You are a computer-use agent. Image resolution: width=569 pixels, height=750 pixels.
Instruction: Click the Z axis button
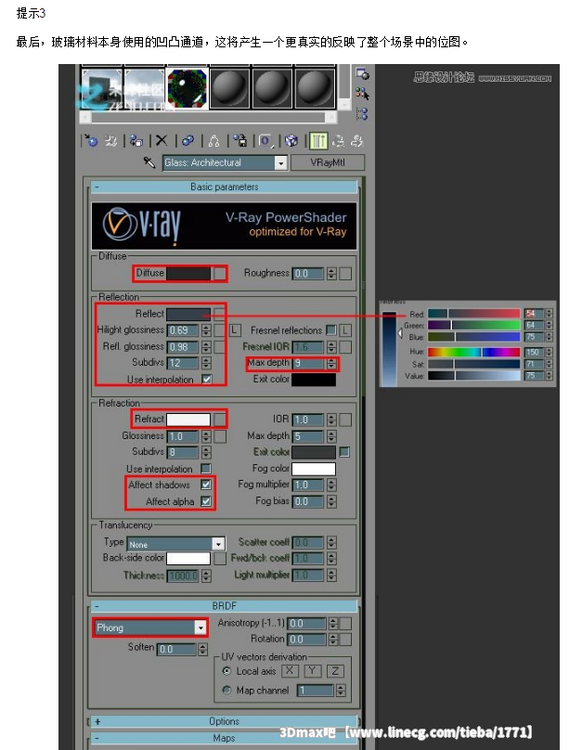[x=335, y=671]
